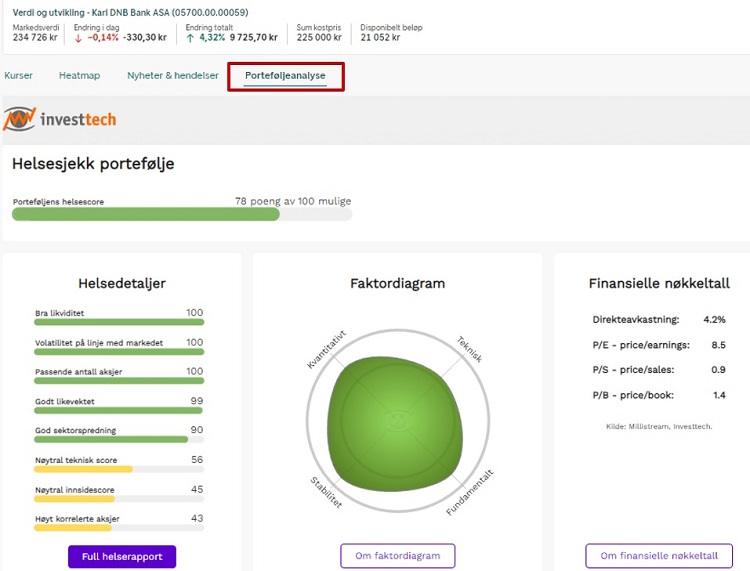Click Disponibelt beløp value 21 052 kr
This screenshot has width=750, height=571.
[x=380, y=37]
